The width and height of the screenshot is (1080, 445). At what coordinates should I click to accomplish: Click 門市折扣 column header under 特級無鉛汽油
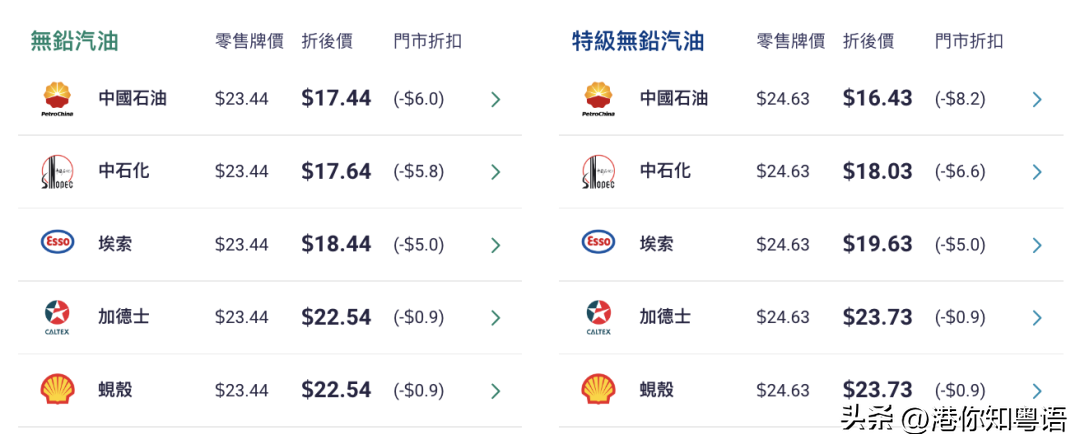tap(969, 41)
